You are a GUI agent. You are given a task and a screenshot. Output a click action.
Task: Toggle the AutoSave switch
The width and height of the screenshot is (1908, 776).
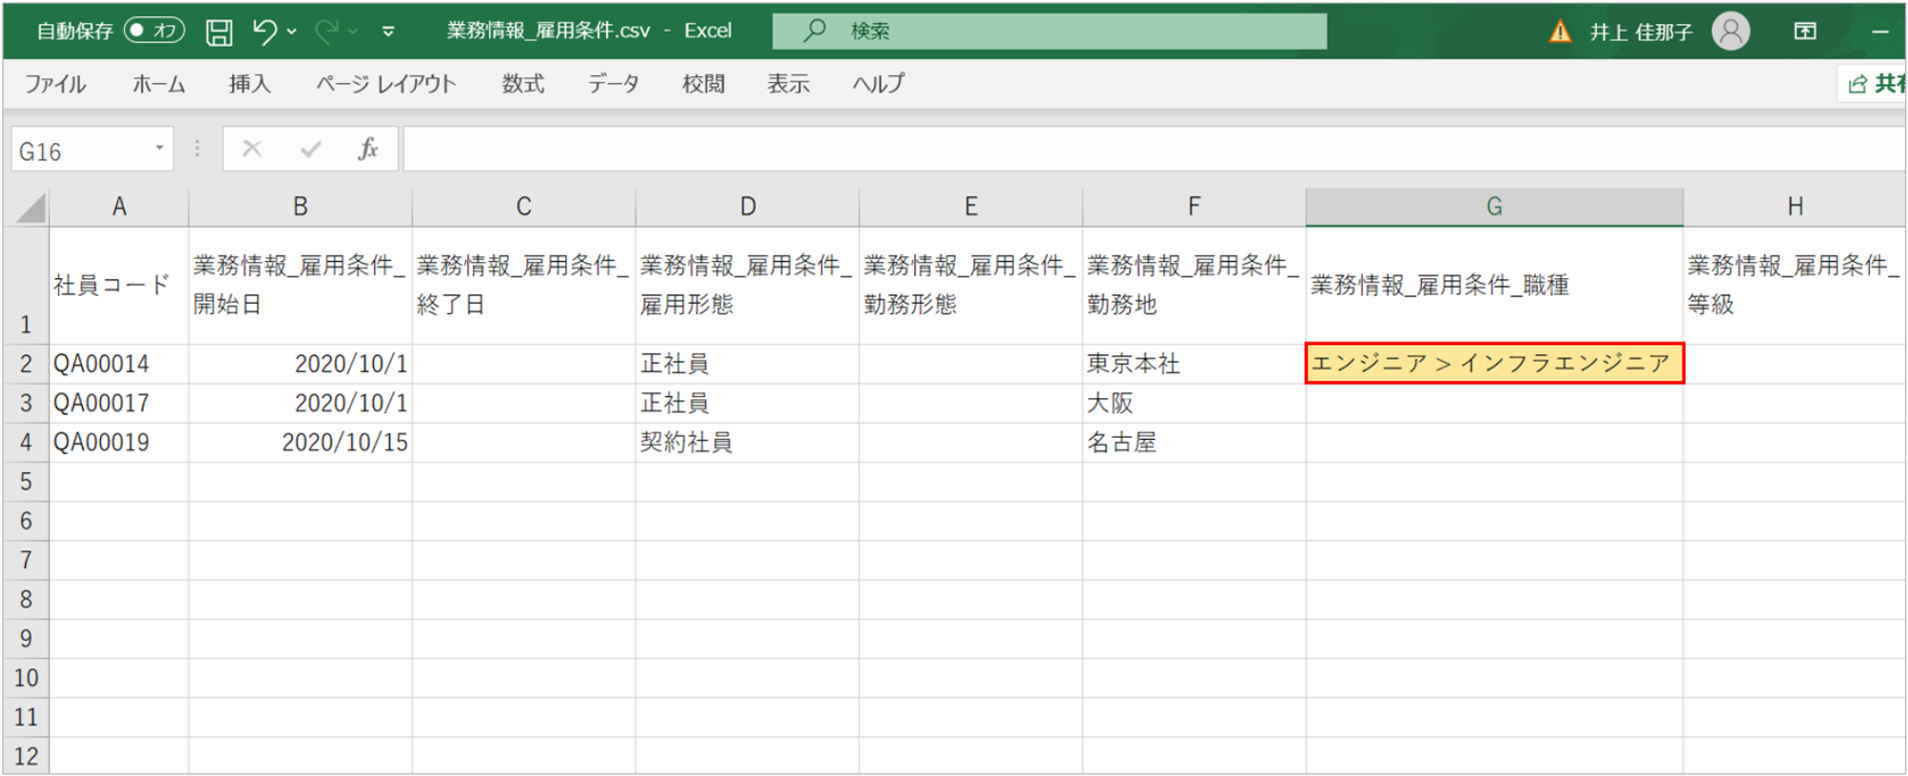[x=154, y=31]
